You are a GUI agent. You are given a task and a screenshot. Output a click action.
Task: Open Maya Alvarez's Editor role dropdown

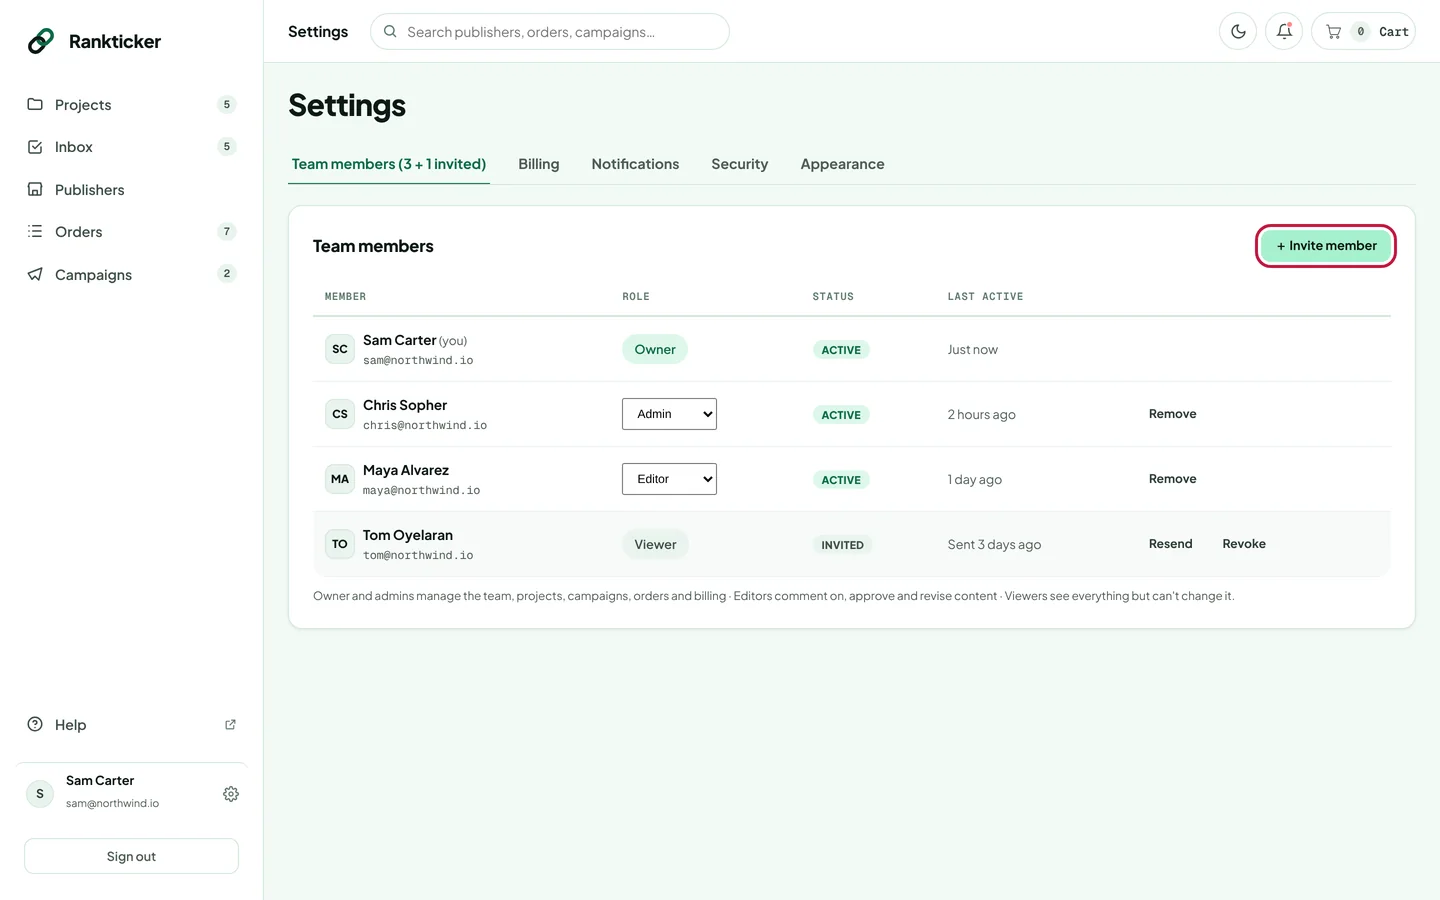[x=669, y=479]
